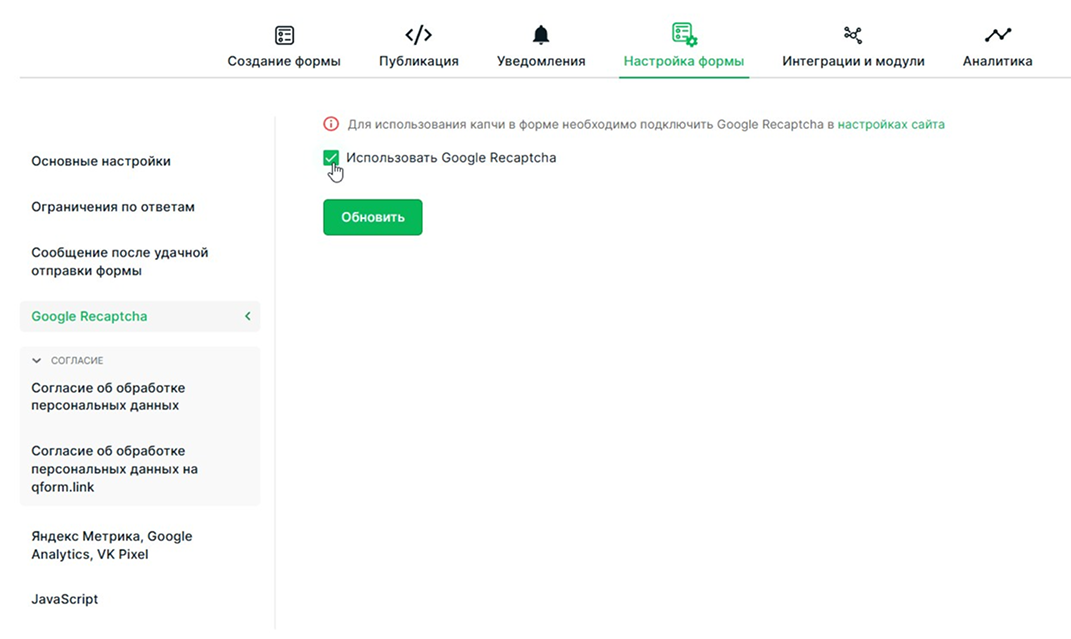Screen dimensions: 1071x639
Task: Click the form creation list icon
Action: point(284,35)
